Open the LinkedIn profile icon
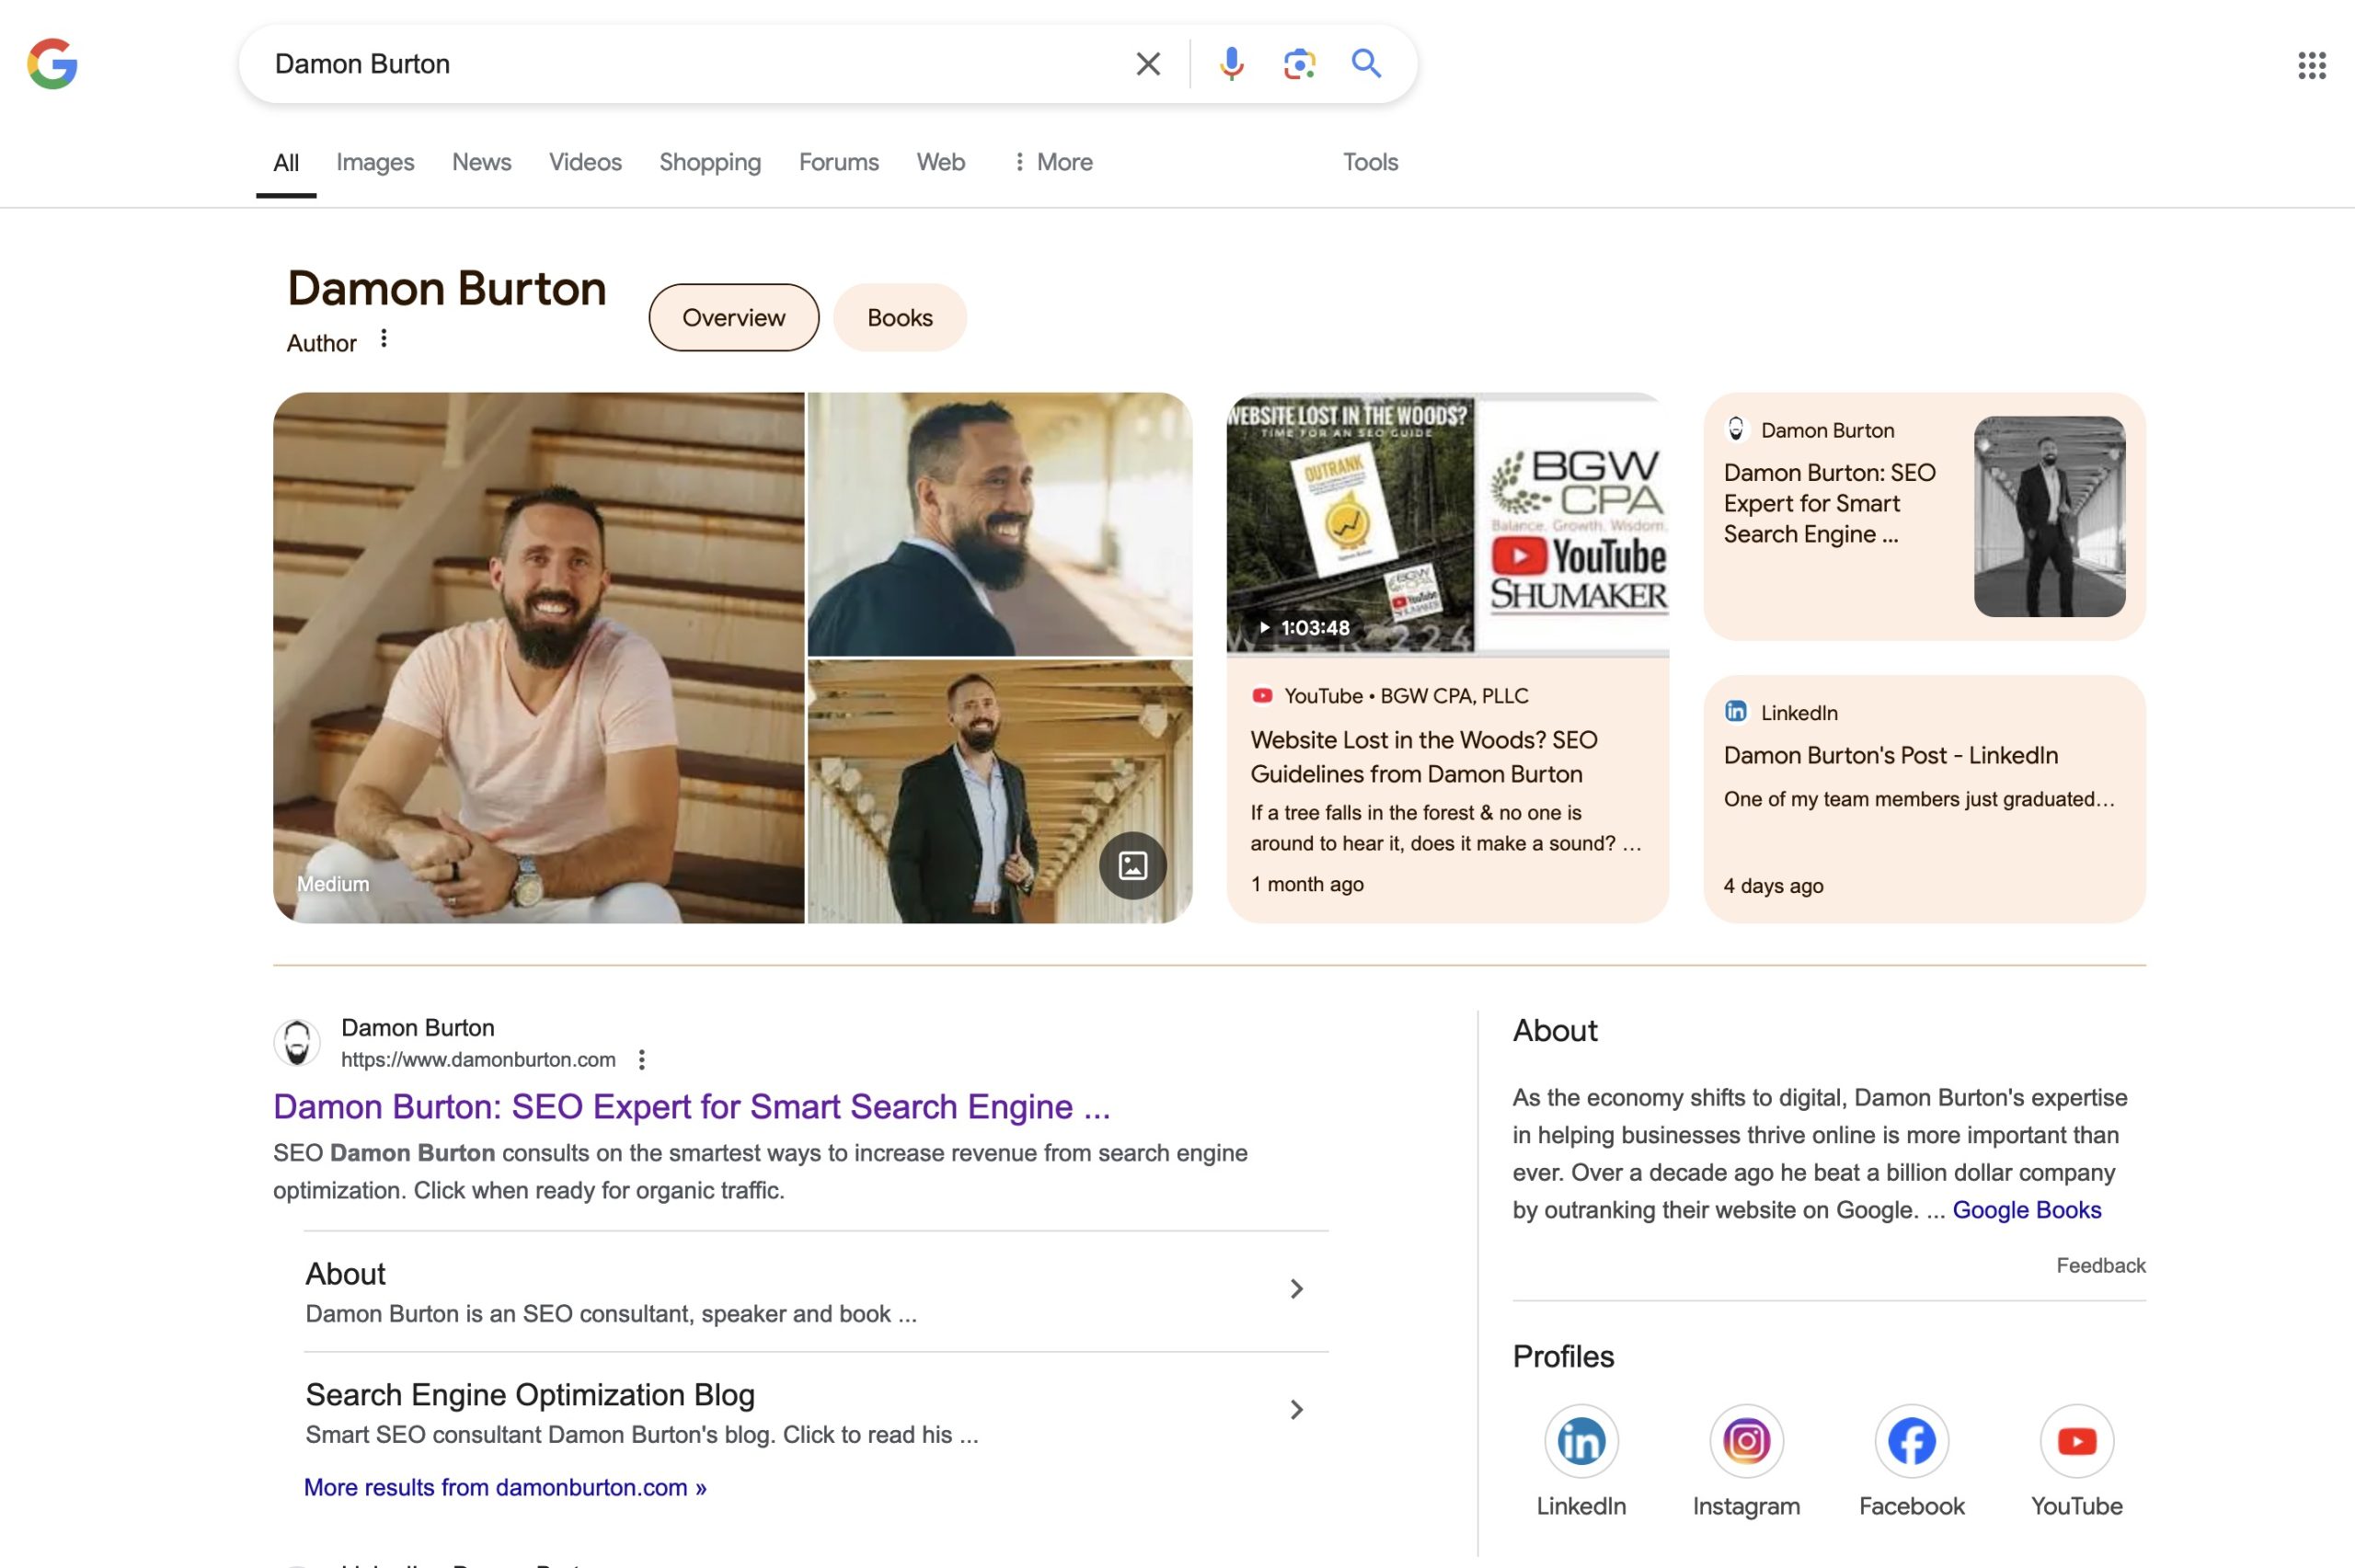This screenshot has width=2355, height=1568. (x=1581, y=1441)
